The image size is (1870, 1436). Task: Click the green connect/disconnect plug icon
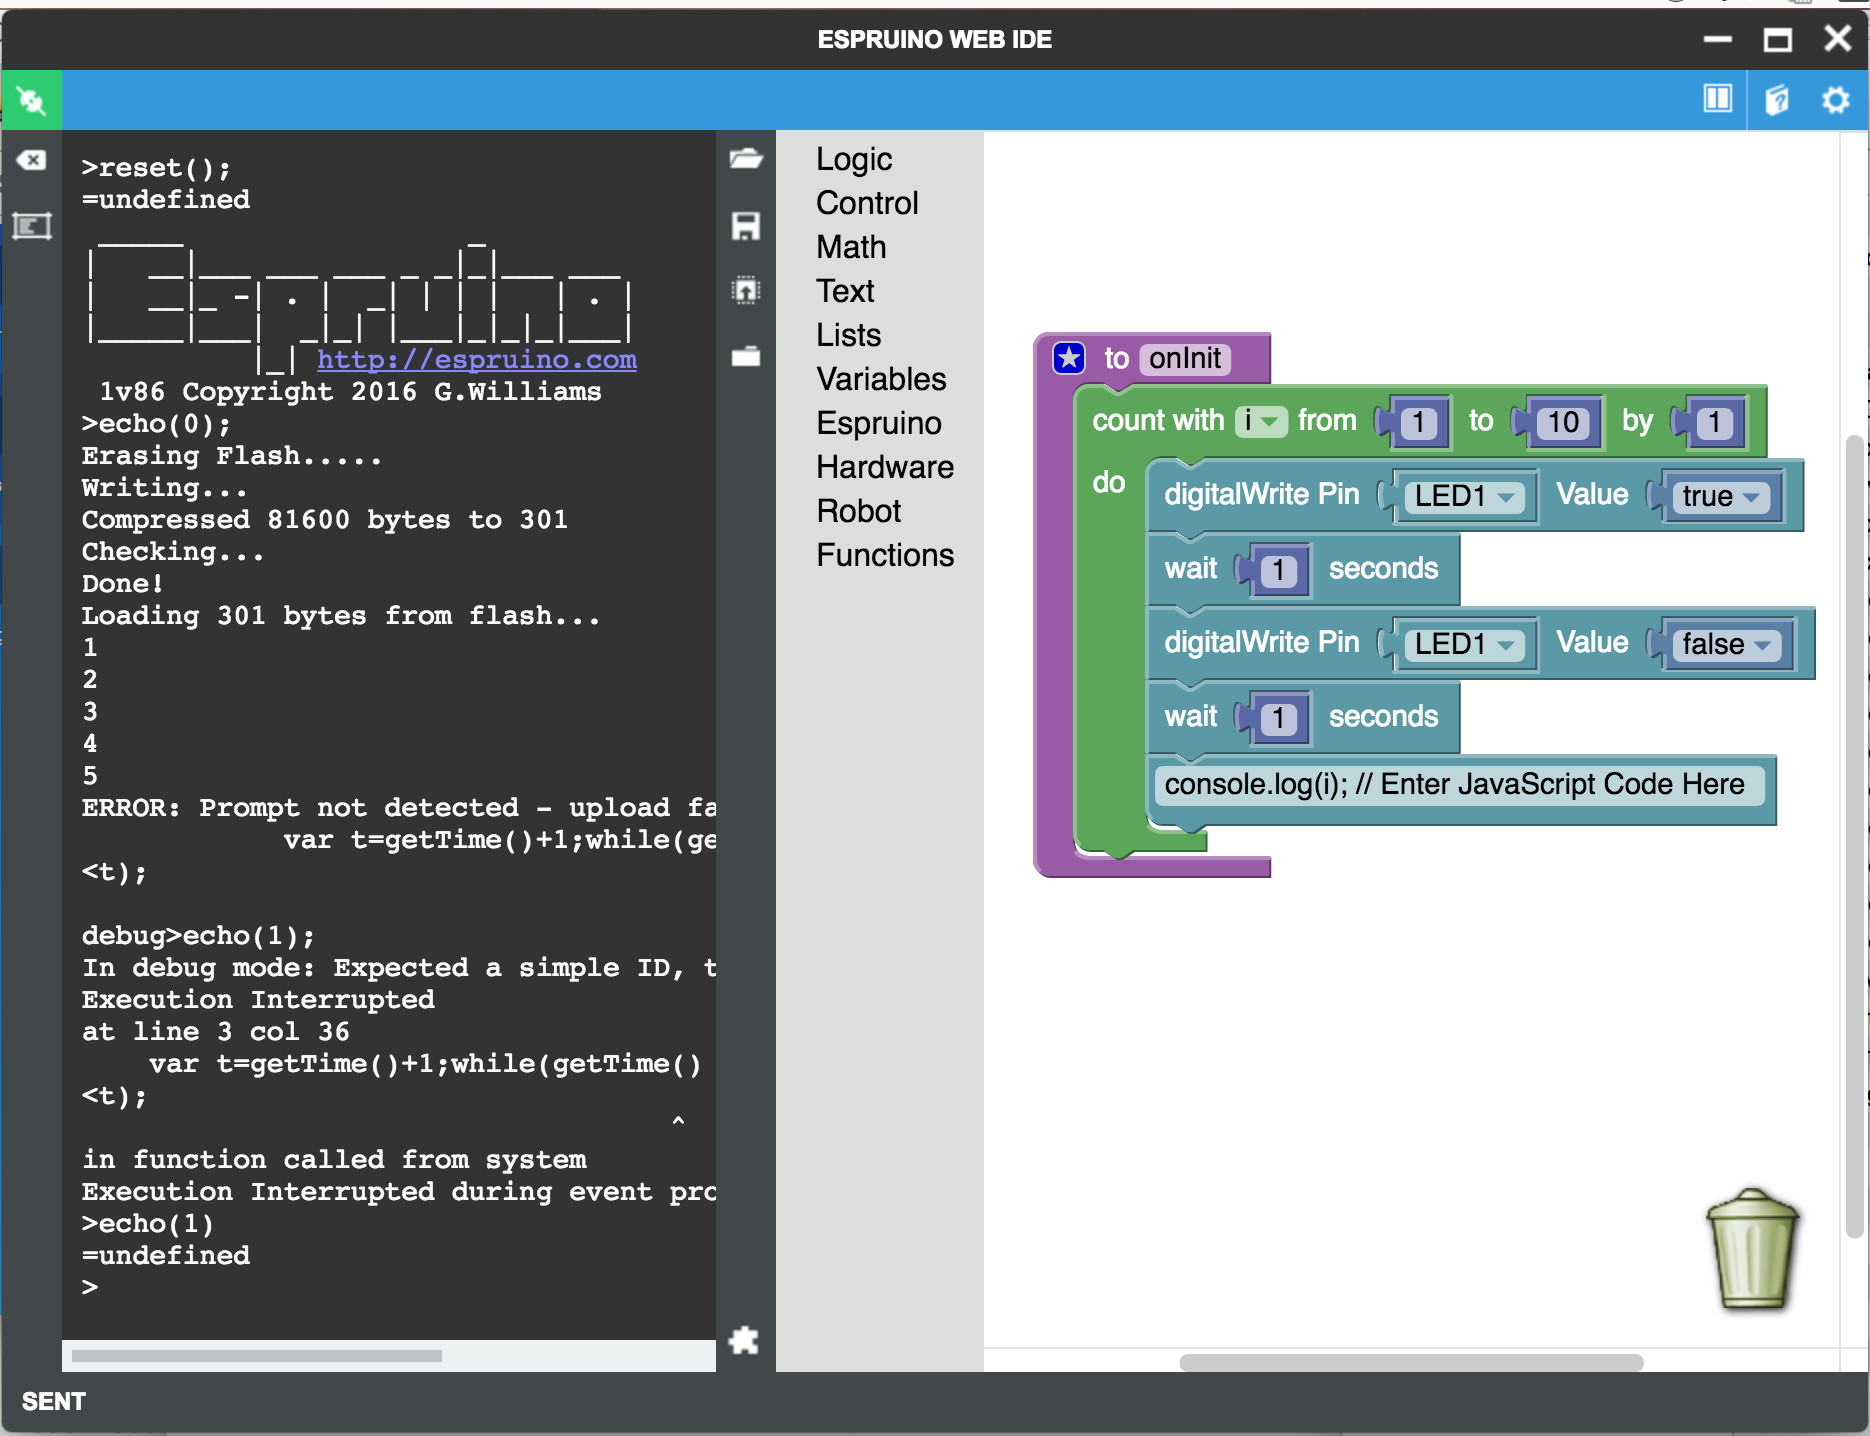click(x=31, y=100)
